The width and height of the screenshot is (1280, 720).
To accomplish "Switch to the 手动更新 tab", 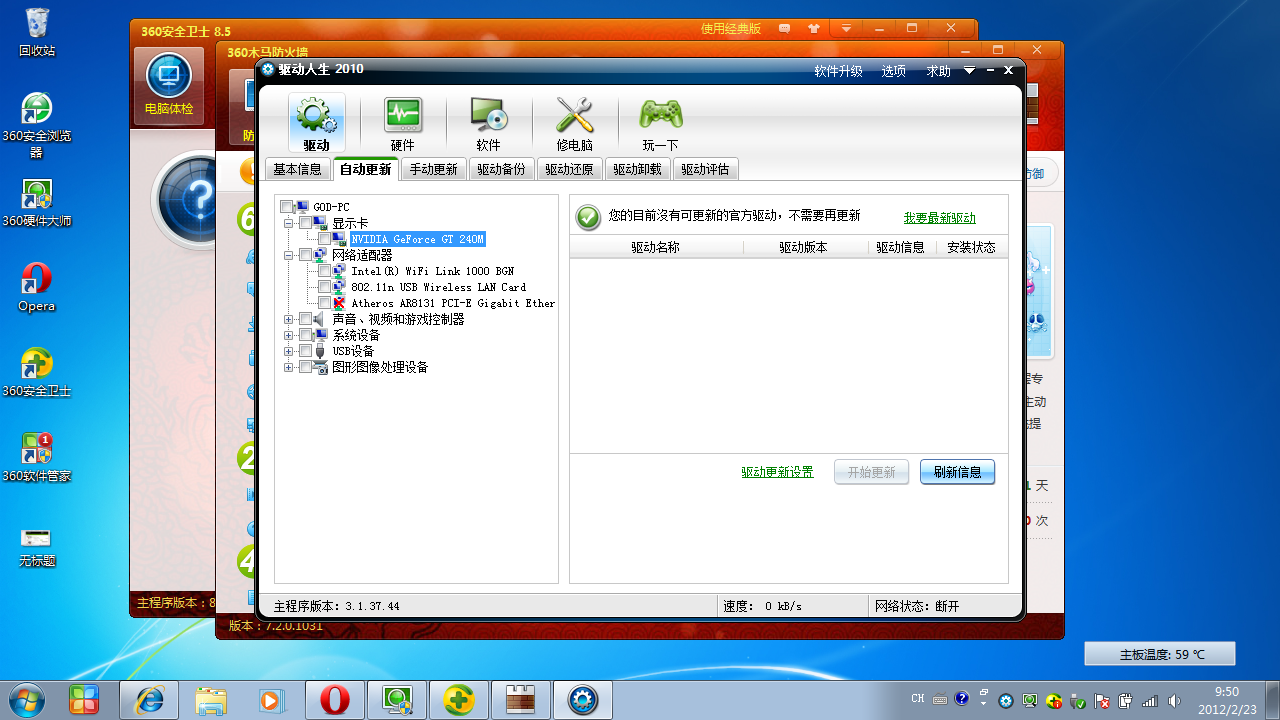I will coord(434,169).
